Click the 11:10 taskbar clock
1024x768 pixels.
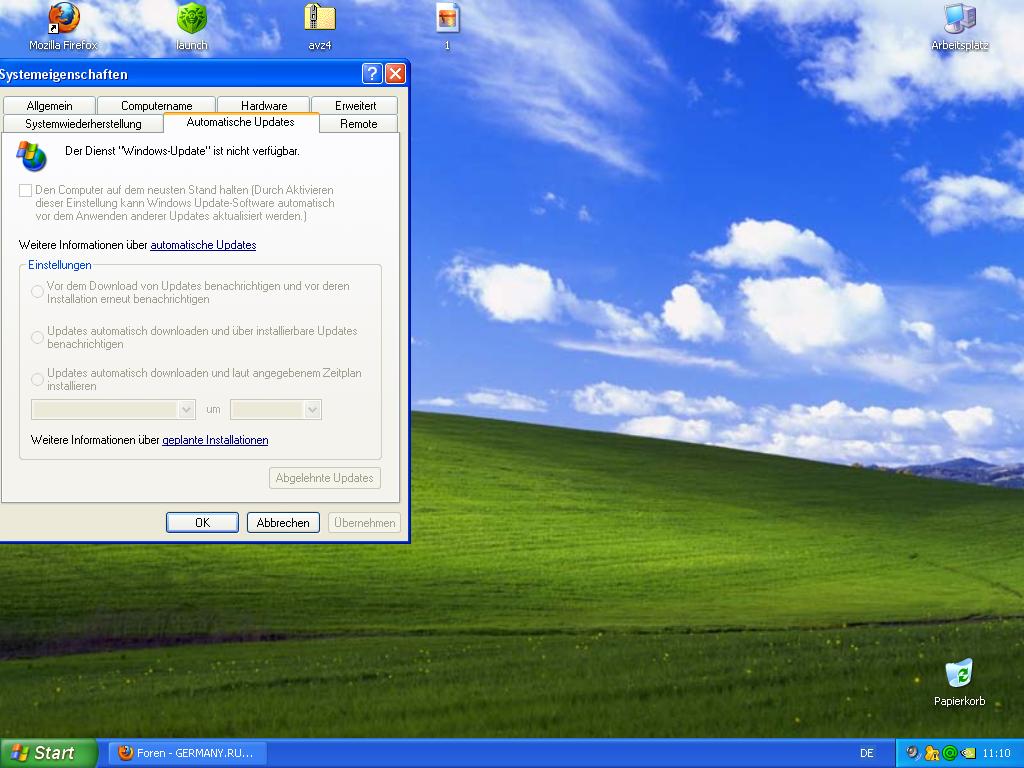(x=996, y=753)
